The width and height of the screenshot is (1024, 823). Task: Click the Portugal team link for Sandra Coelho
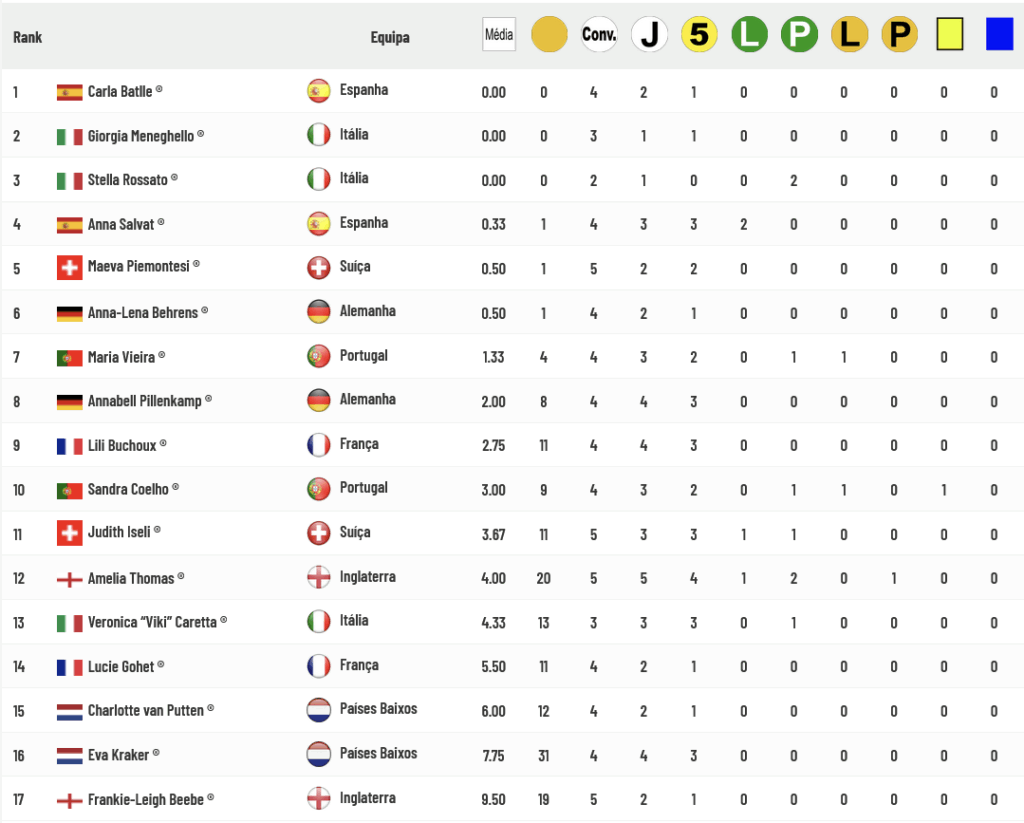click(x=364, y=488)
